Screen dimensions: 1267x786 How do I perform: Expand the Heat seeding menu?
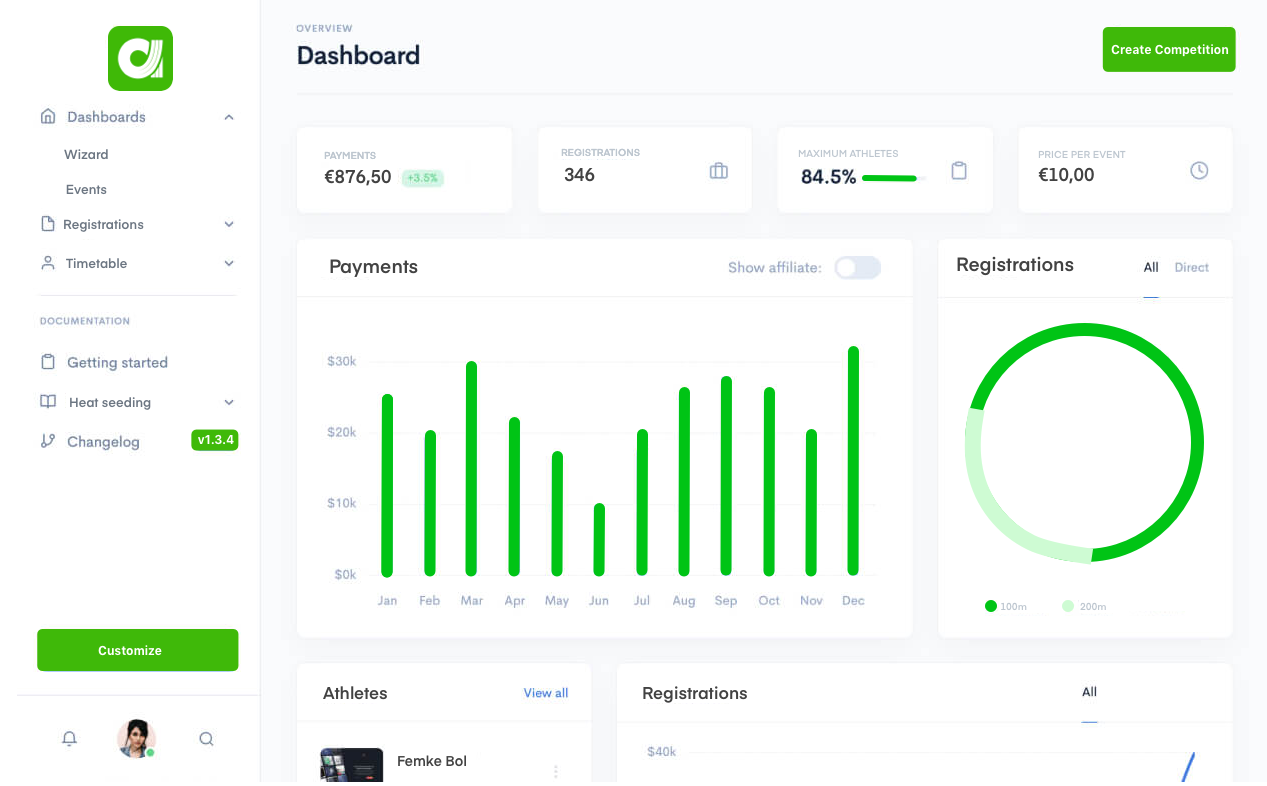[x=229, y=402]
